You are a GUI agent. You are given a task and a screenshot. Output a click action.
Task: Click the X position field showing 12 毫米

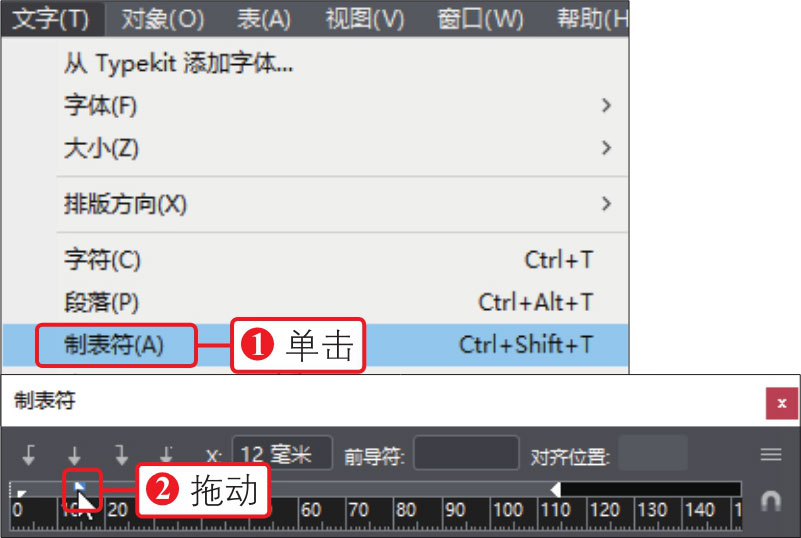pos(282,454)
